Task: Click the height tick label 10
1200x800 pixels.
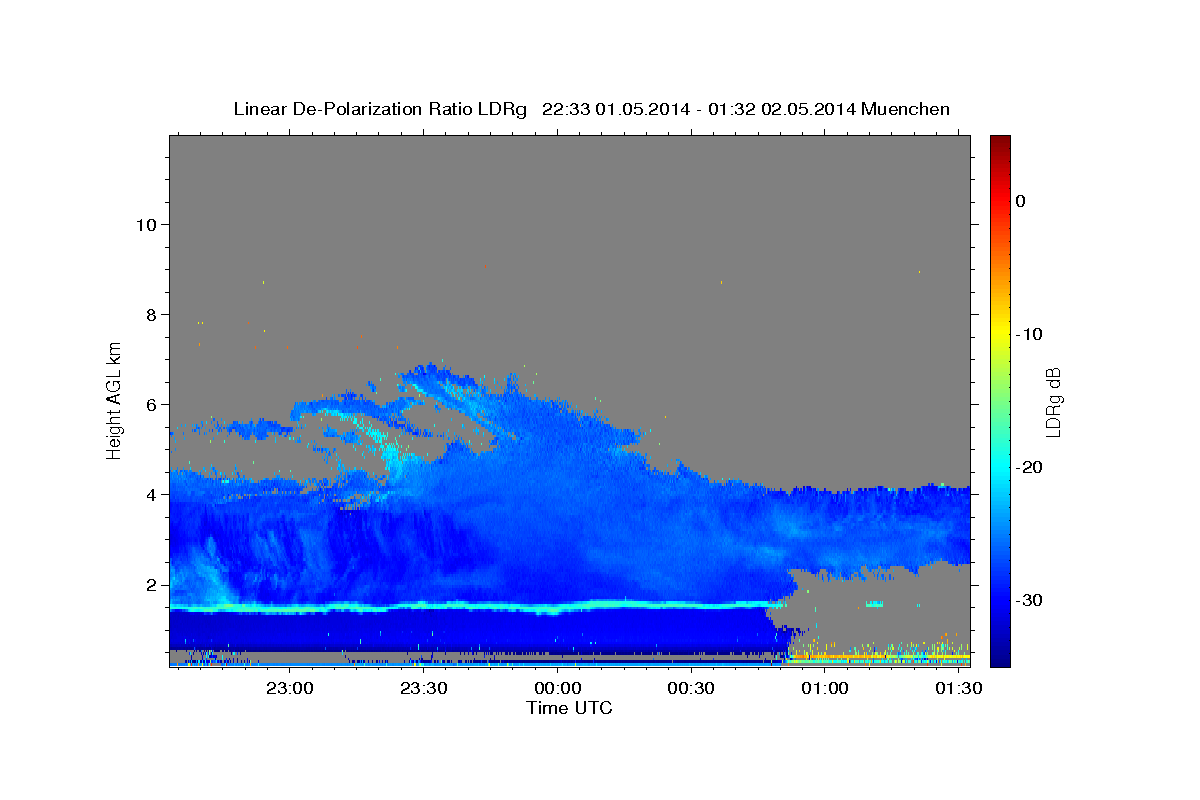Action: 148,224
